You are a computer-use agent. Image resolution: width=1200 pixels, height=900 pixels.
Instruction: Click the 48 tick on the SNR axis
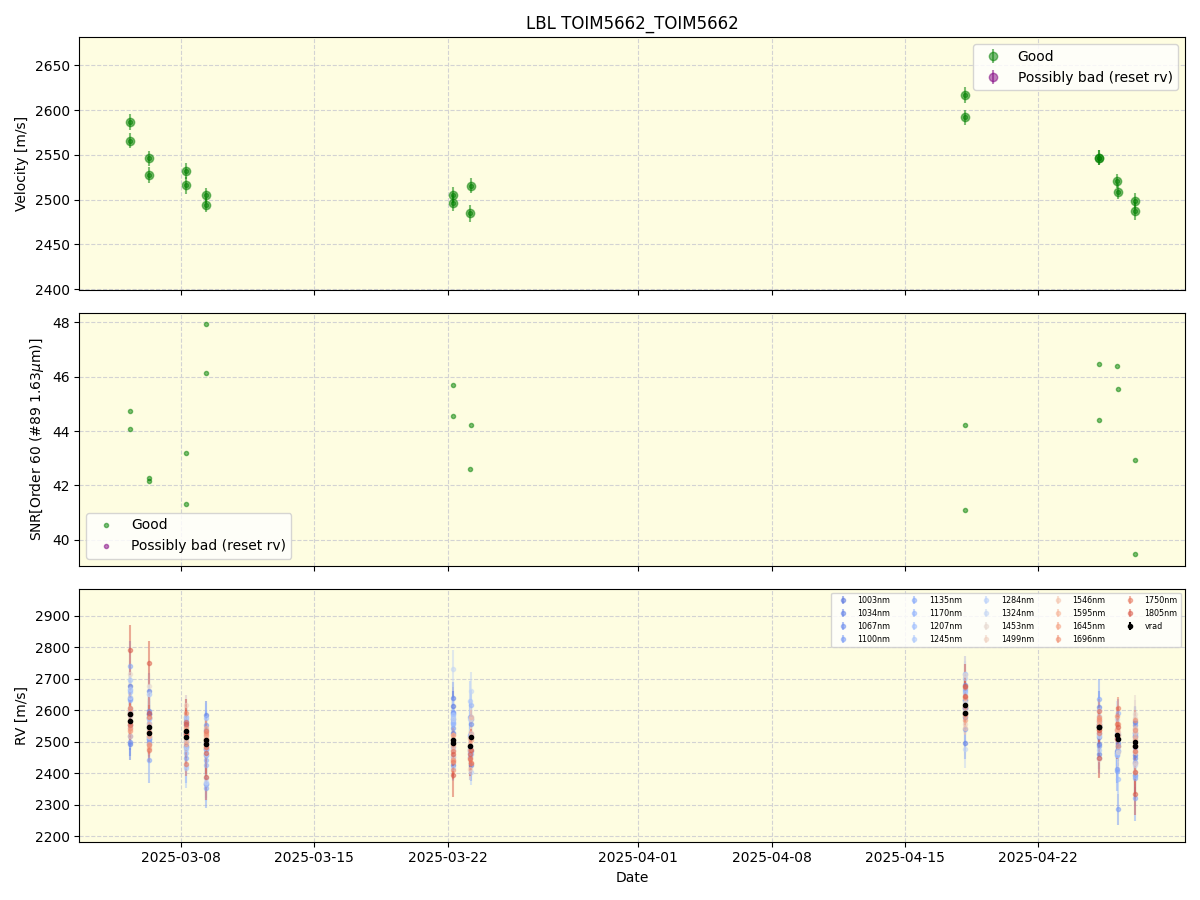pyautogui.click(x=62, y=323)
